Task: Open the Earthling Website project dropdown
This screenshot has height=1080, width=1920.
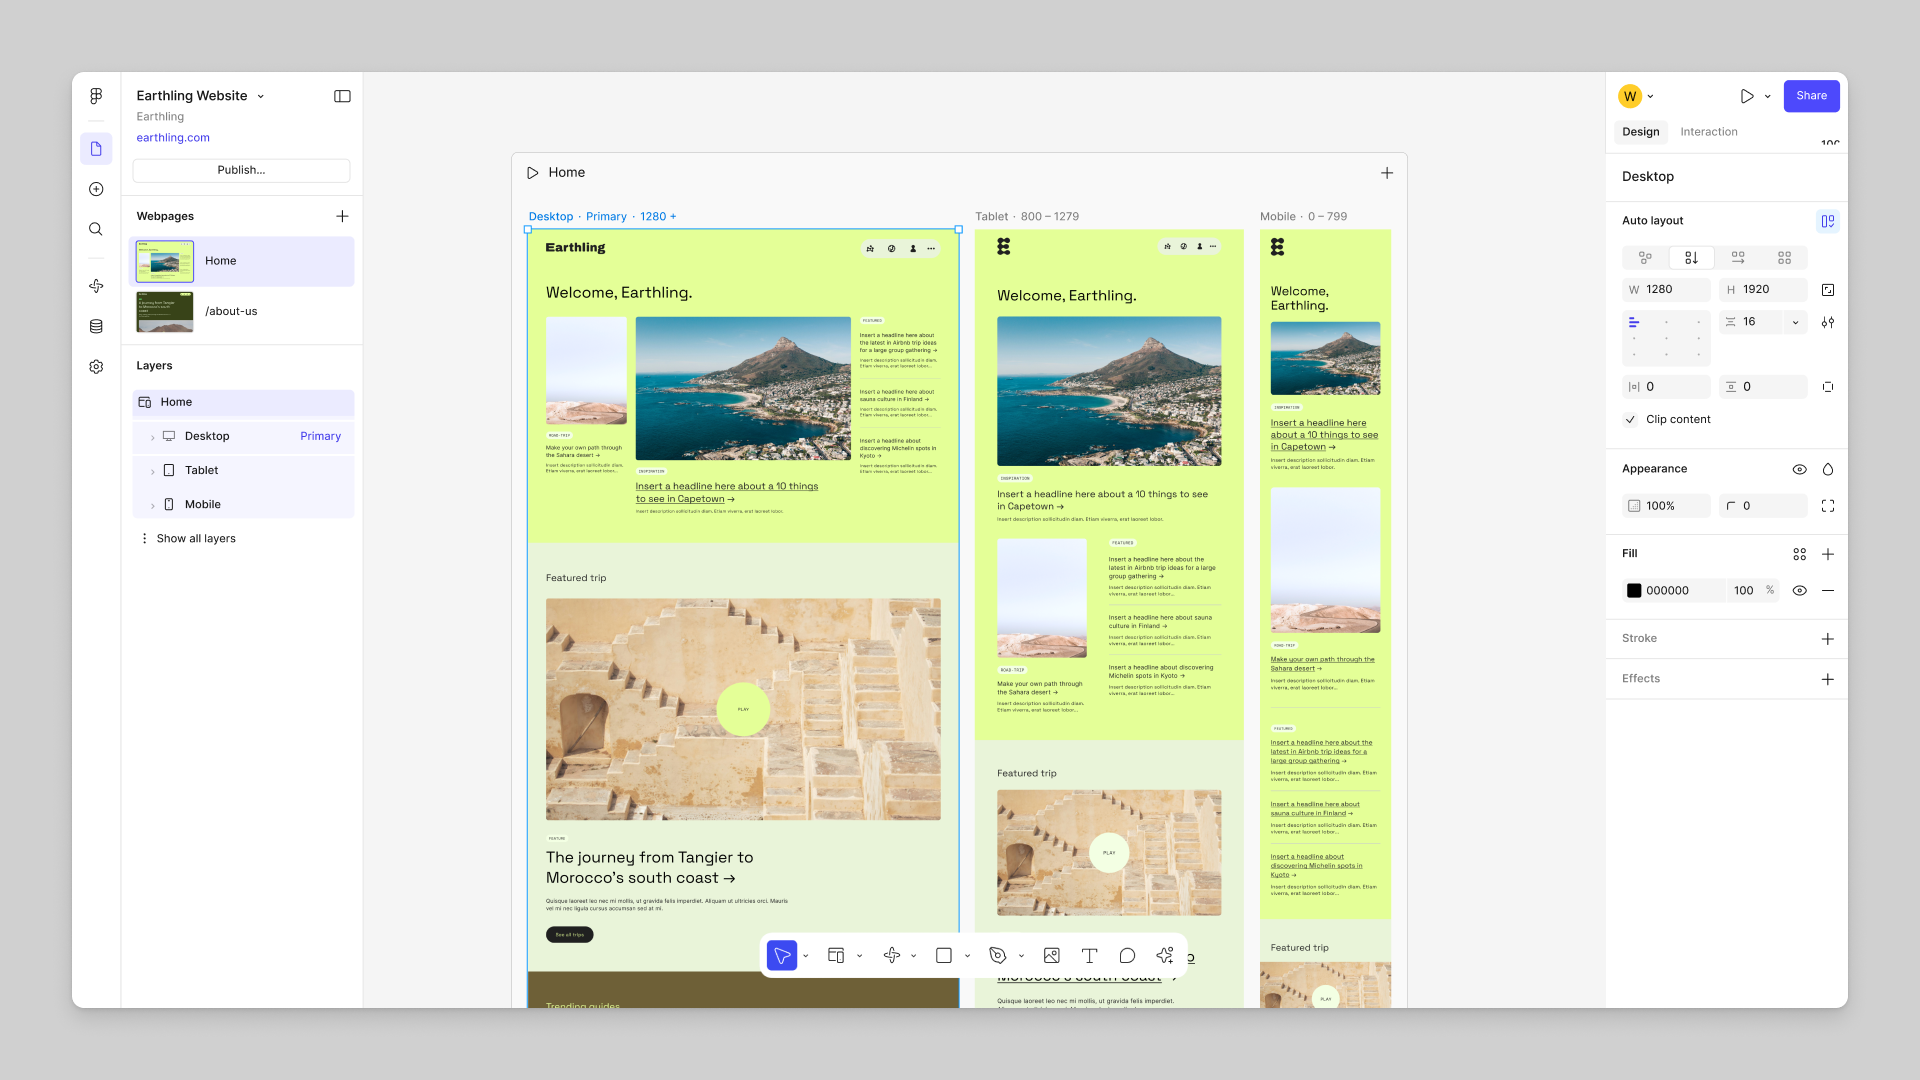Action: click(260, 95)
